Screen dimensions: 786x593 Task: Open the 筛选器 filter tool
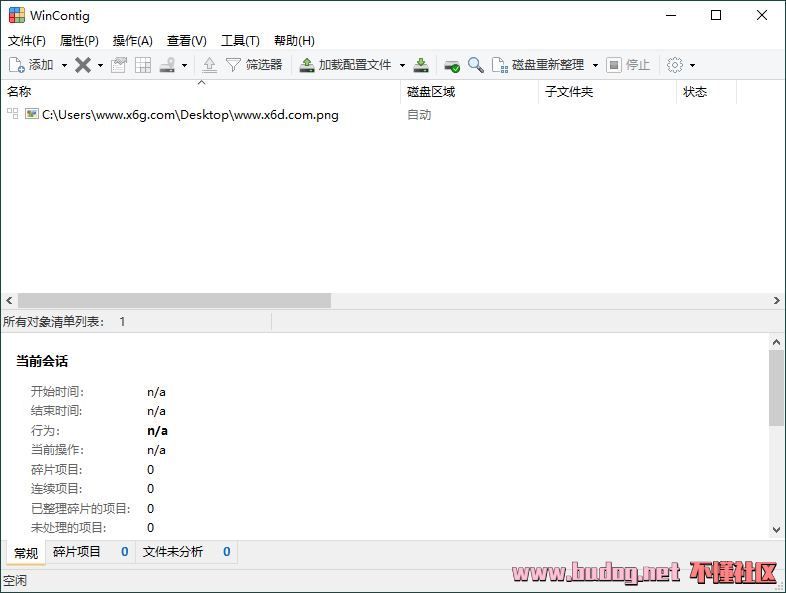[x=254, y=65]
